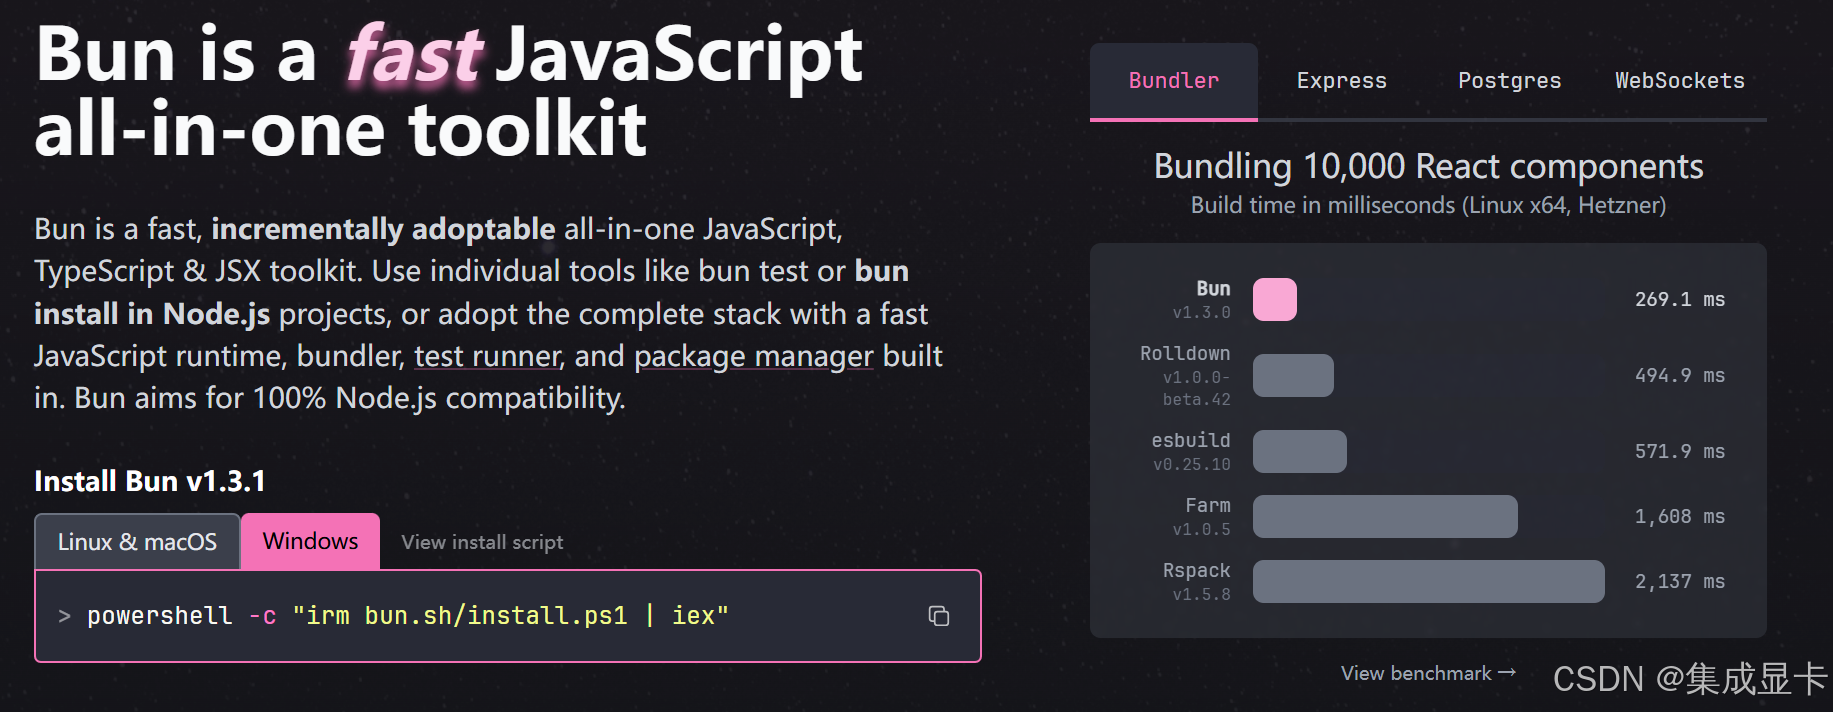Click the 1,608 ms value
The image size is (1833, 712).
tap(1680, 517)
